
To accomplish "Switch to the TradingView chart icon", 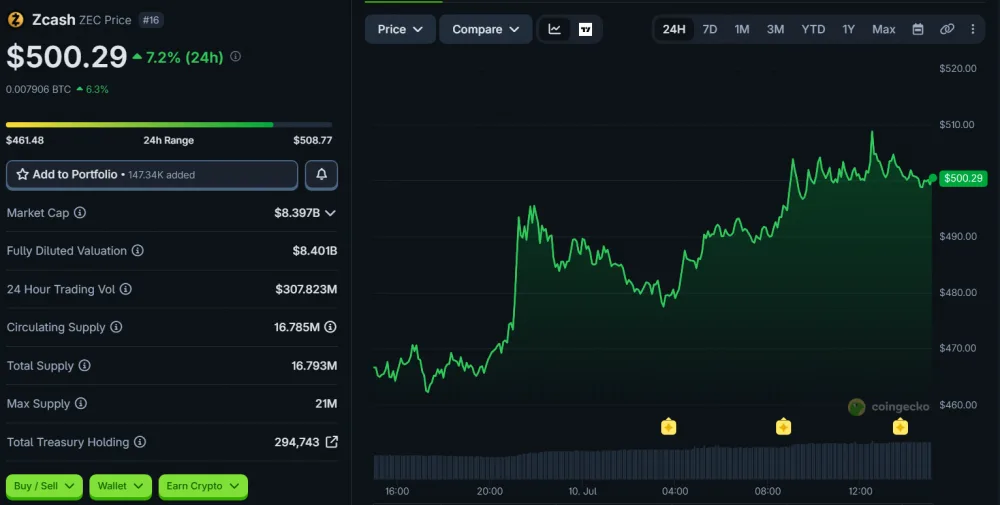I will (x=585, y=29).
